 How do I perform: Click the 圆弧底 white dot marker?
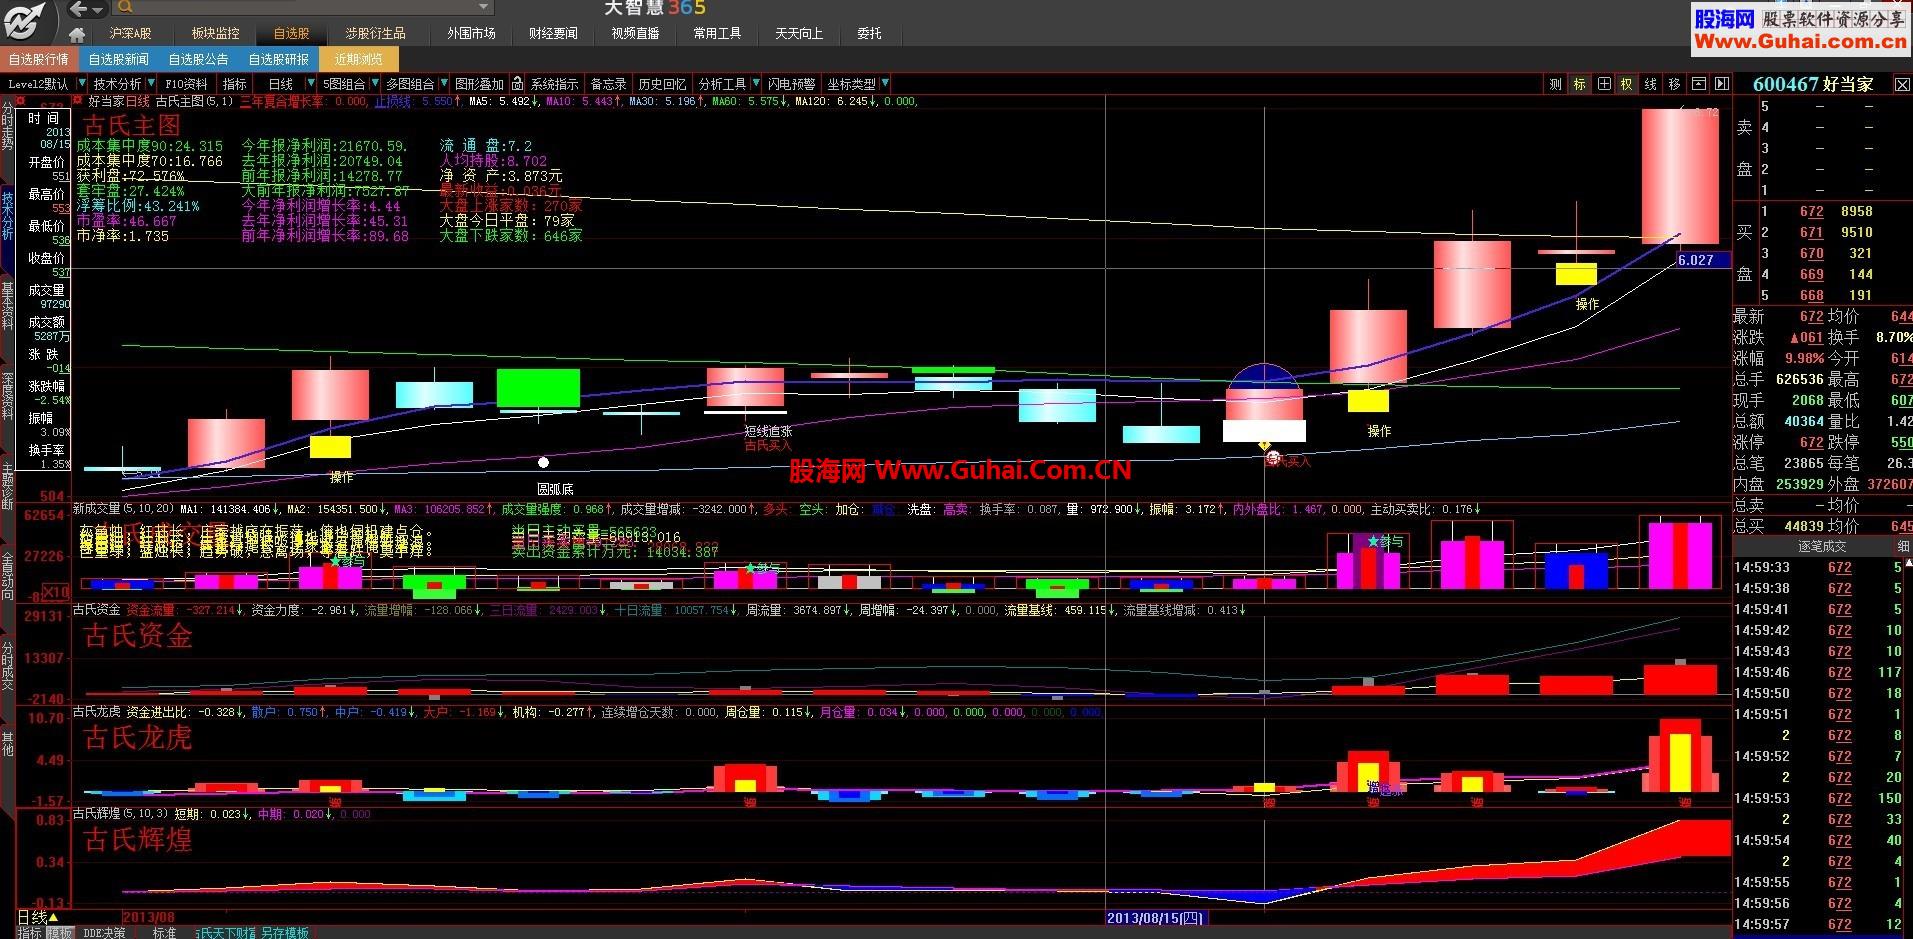tap(543, 462)
